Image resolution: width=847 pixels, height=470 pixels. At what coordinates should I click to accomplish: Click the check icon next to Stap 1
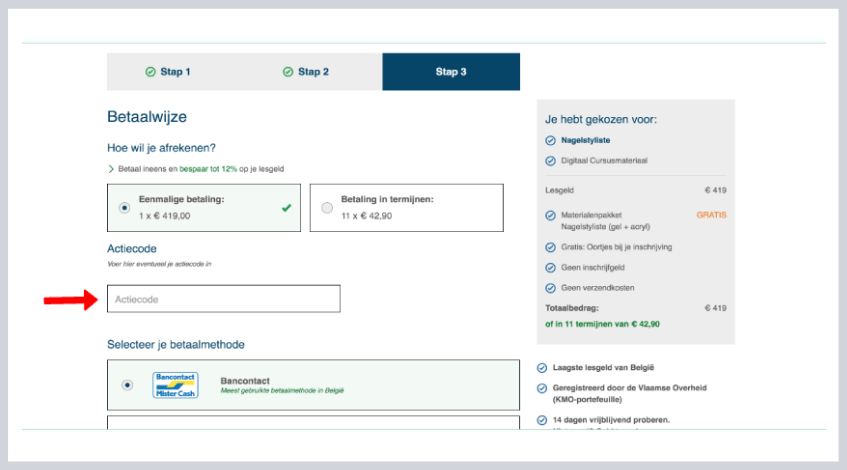point(150,72)
